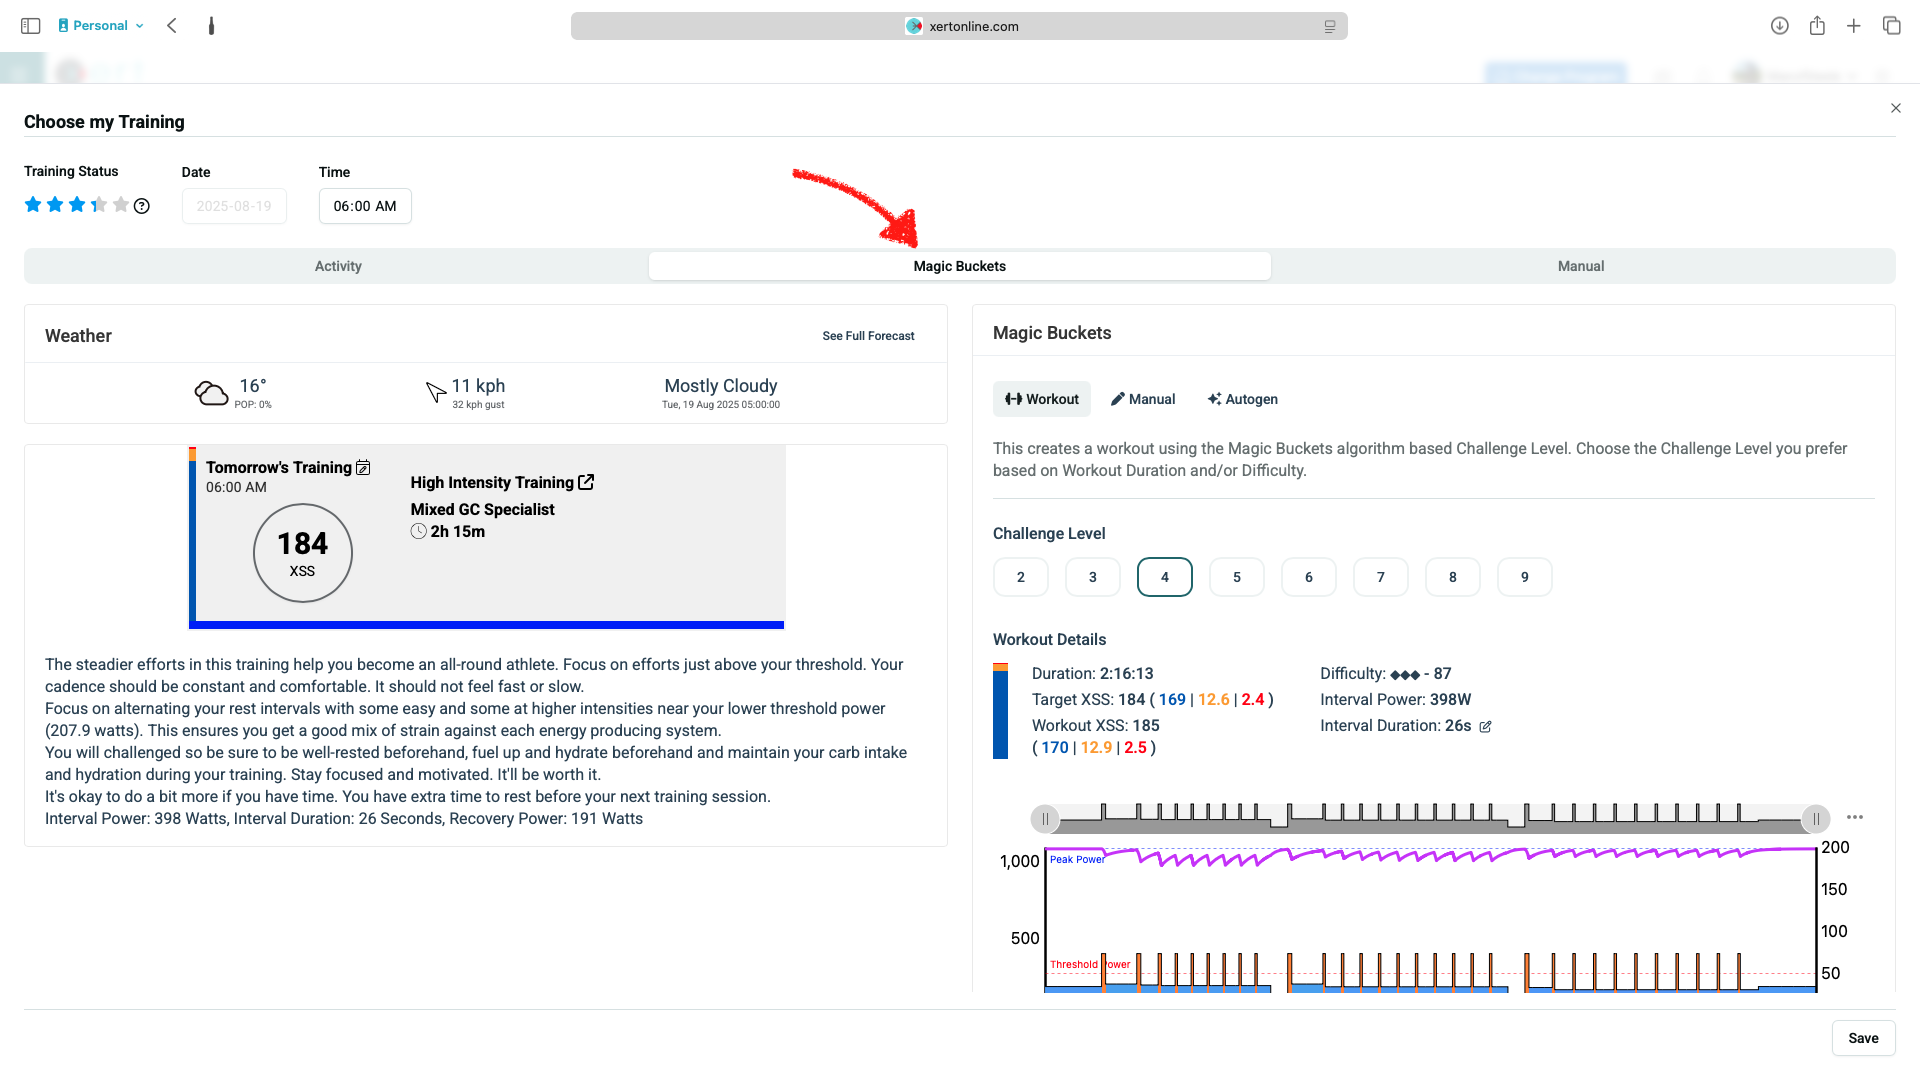
Task: Open the Tomorrow's Training edit icon
Action: pyautogui.click(x=363, y=468)
